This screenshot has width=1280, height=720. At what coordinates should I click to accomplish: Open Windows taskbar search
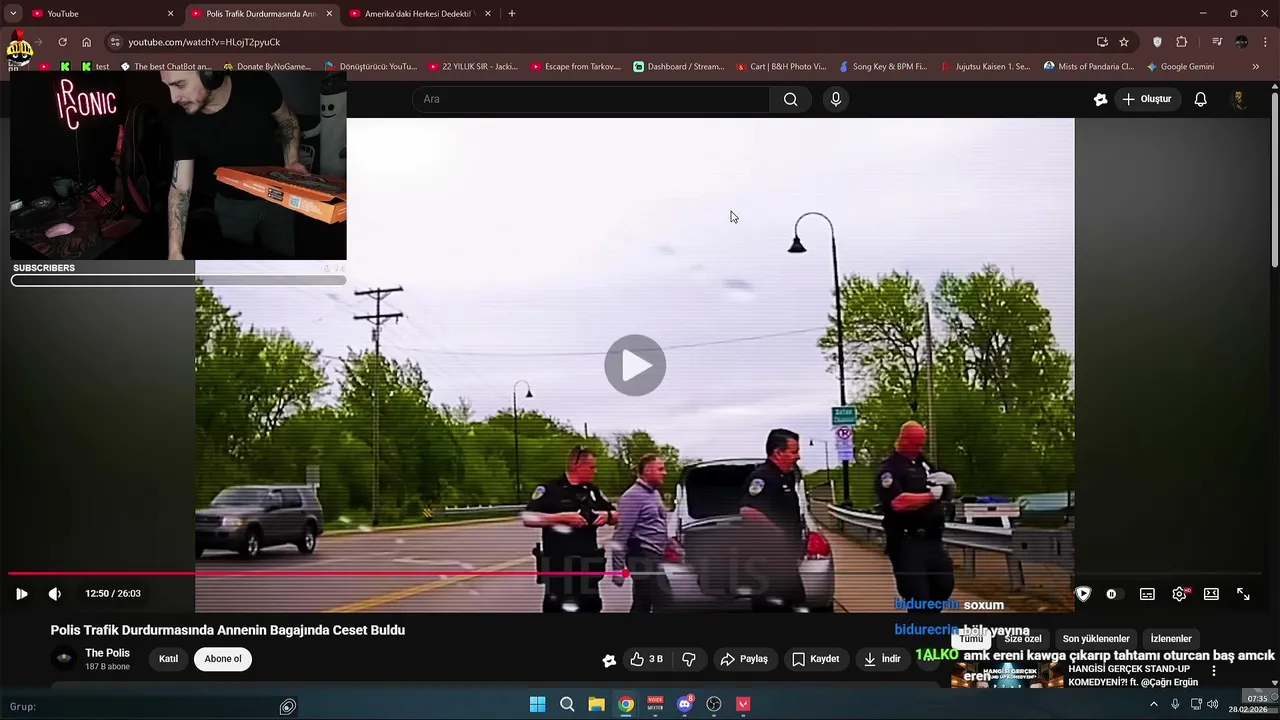pyautogui.click(x=567, y=704)
